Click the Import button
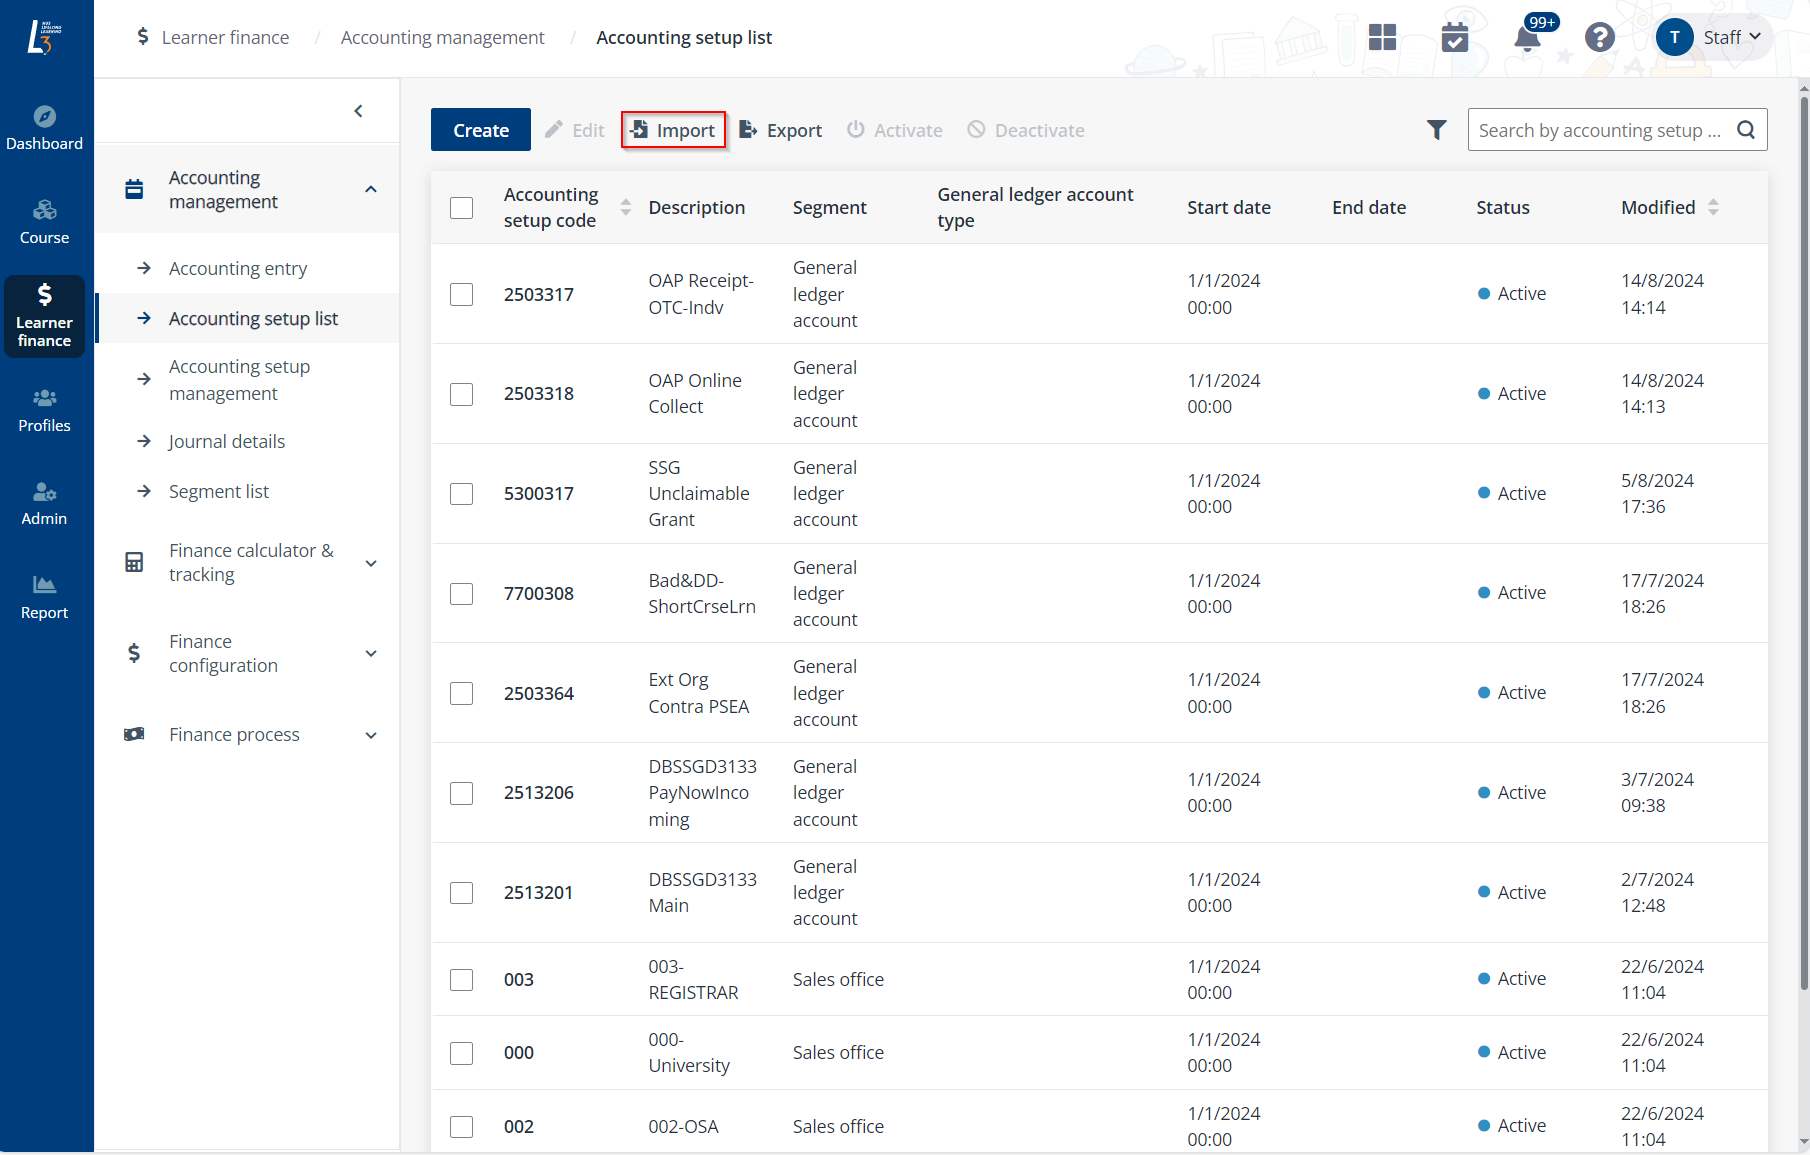 click(x=673, y=130)
